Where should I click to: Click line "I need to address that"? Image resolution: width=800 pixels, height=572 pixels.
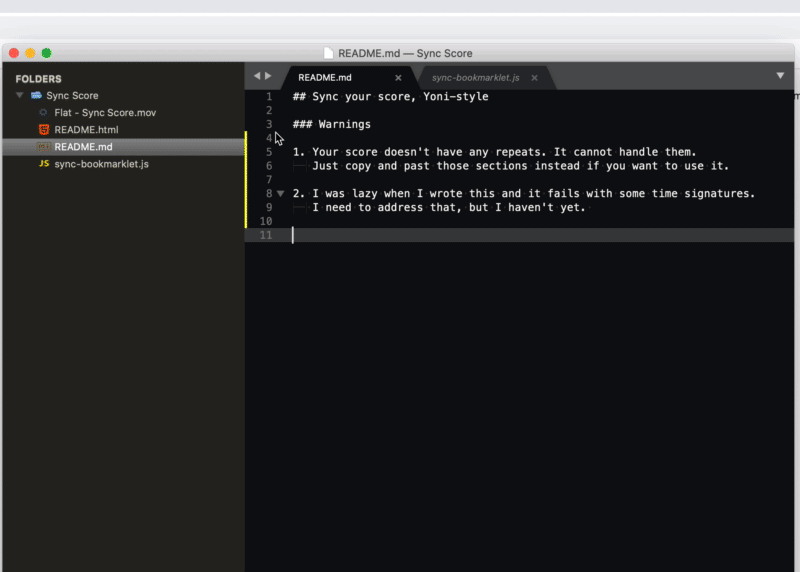pos(449,207)
